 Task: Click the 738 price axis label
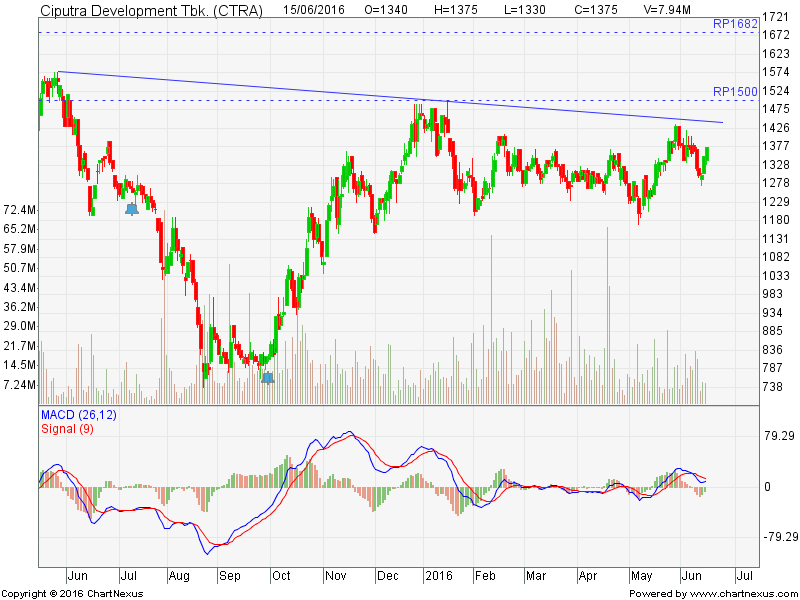tap(772, 387)
